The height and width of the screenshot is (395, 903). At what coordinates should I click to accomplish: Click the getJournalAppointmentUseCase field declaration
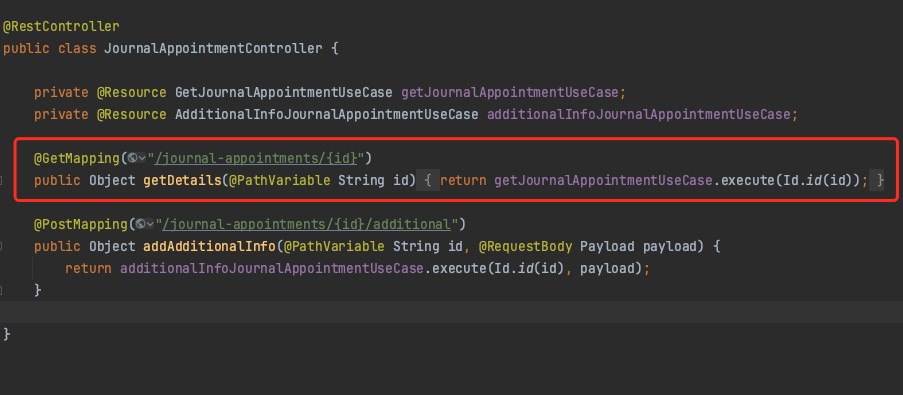click(x=509, y=92)
